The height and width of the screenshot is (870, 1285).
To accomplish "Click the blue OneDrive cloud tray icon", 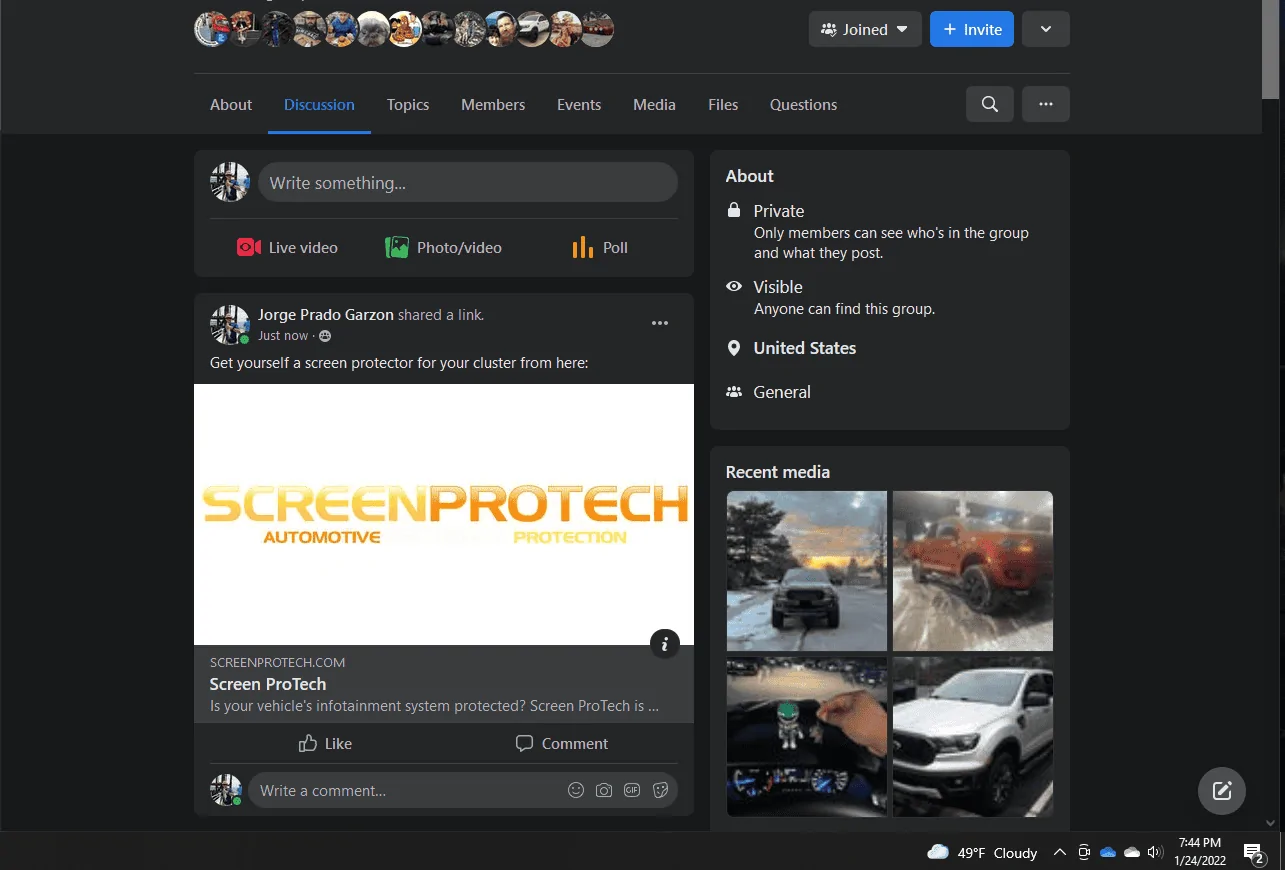I will (x=1108, y=852).
